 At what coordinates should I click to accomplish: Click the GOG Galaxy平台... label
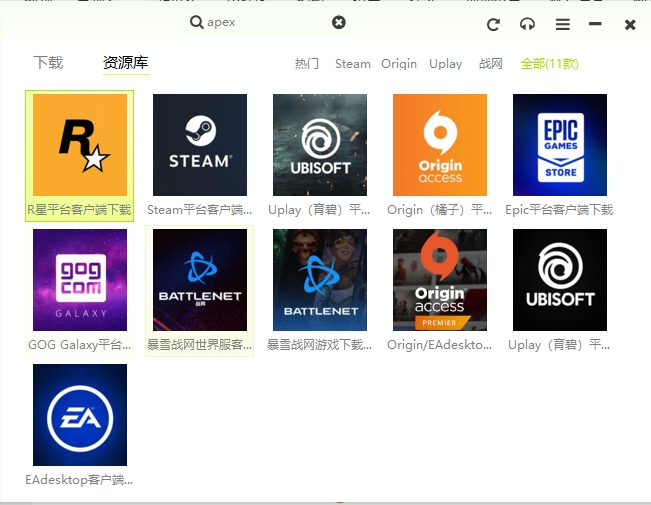coord(79,345)
